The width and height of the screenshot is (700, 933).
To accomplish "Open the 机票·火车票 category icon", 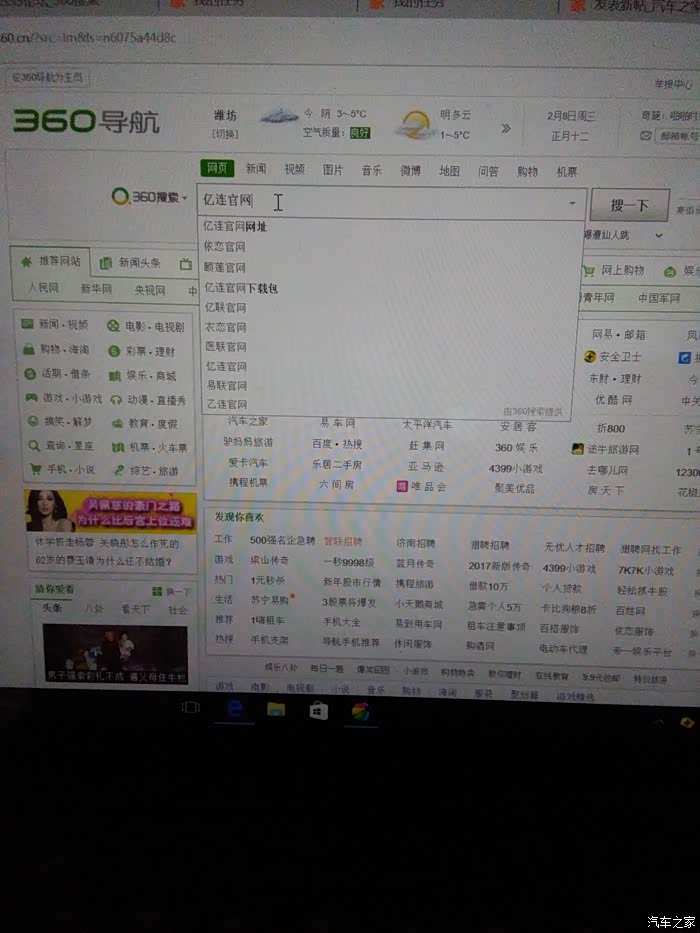I will point(118,447).
